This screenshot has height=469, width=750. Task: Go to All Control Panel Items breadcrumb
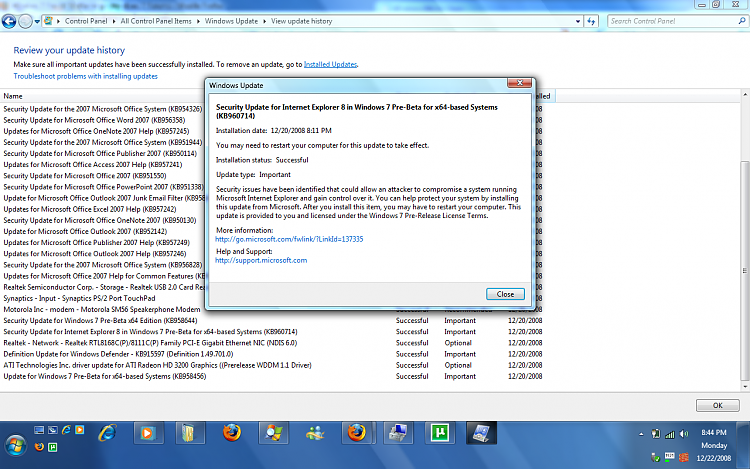156,21
